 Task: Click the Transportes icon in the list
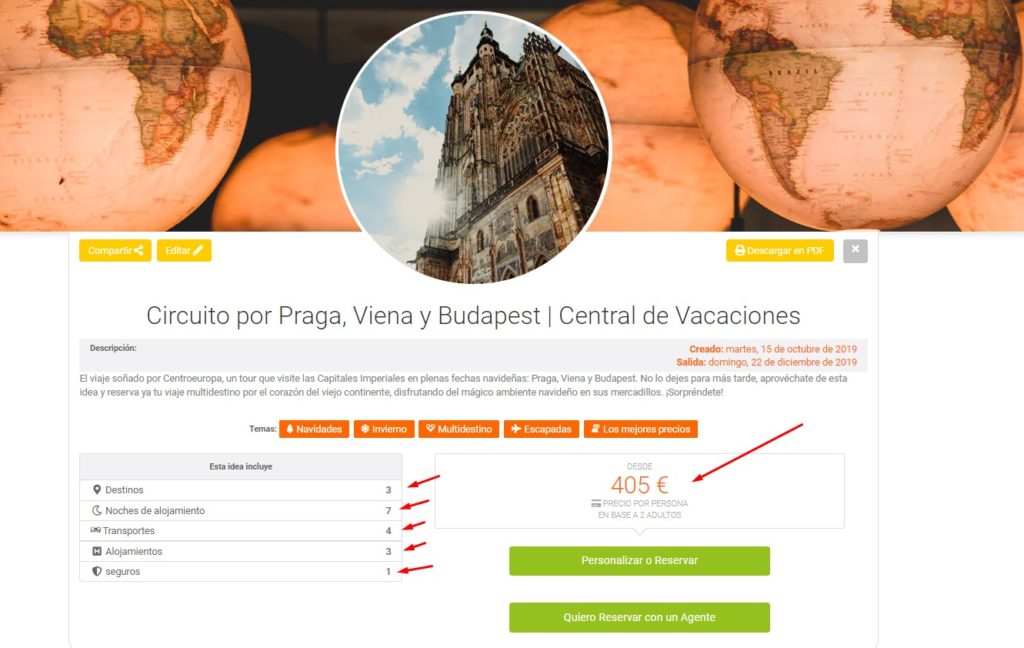95,530
